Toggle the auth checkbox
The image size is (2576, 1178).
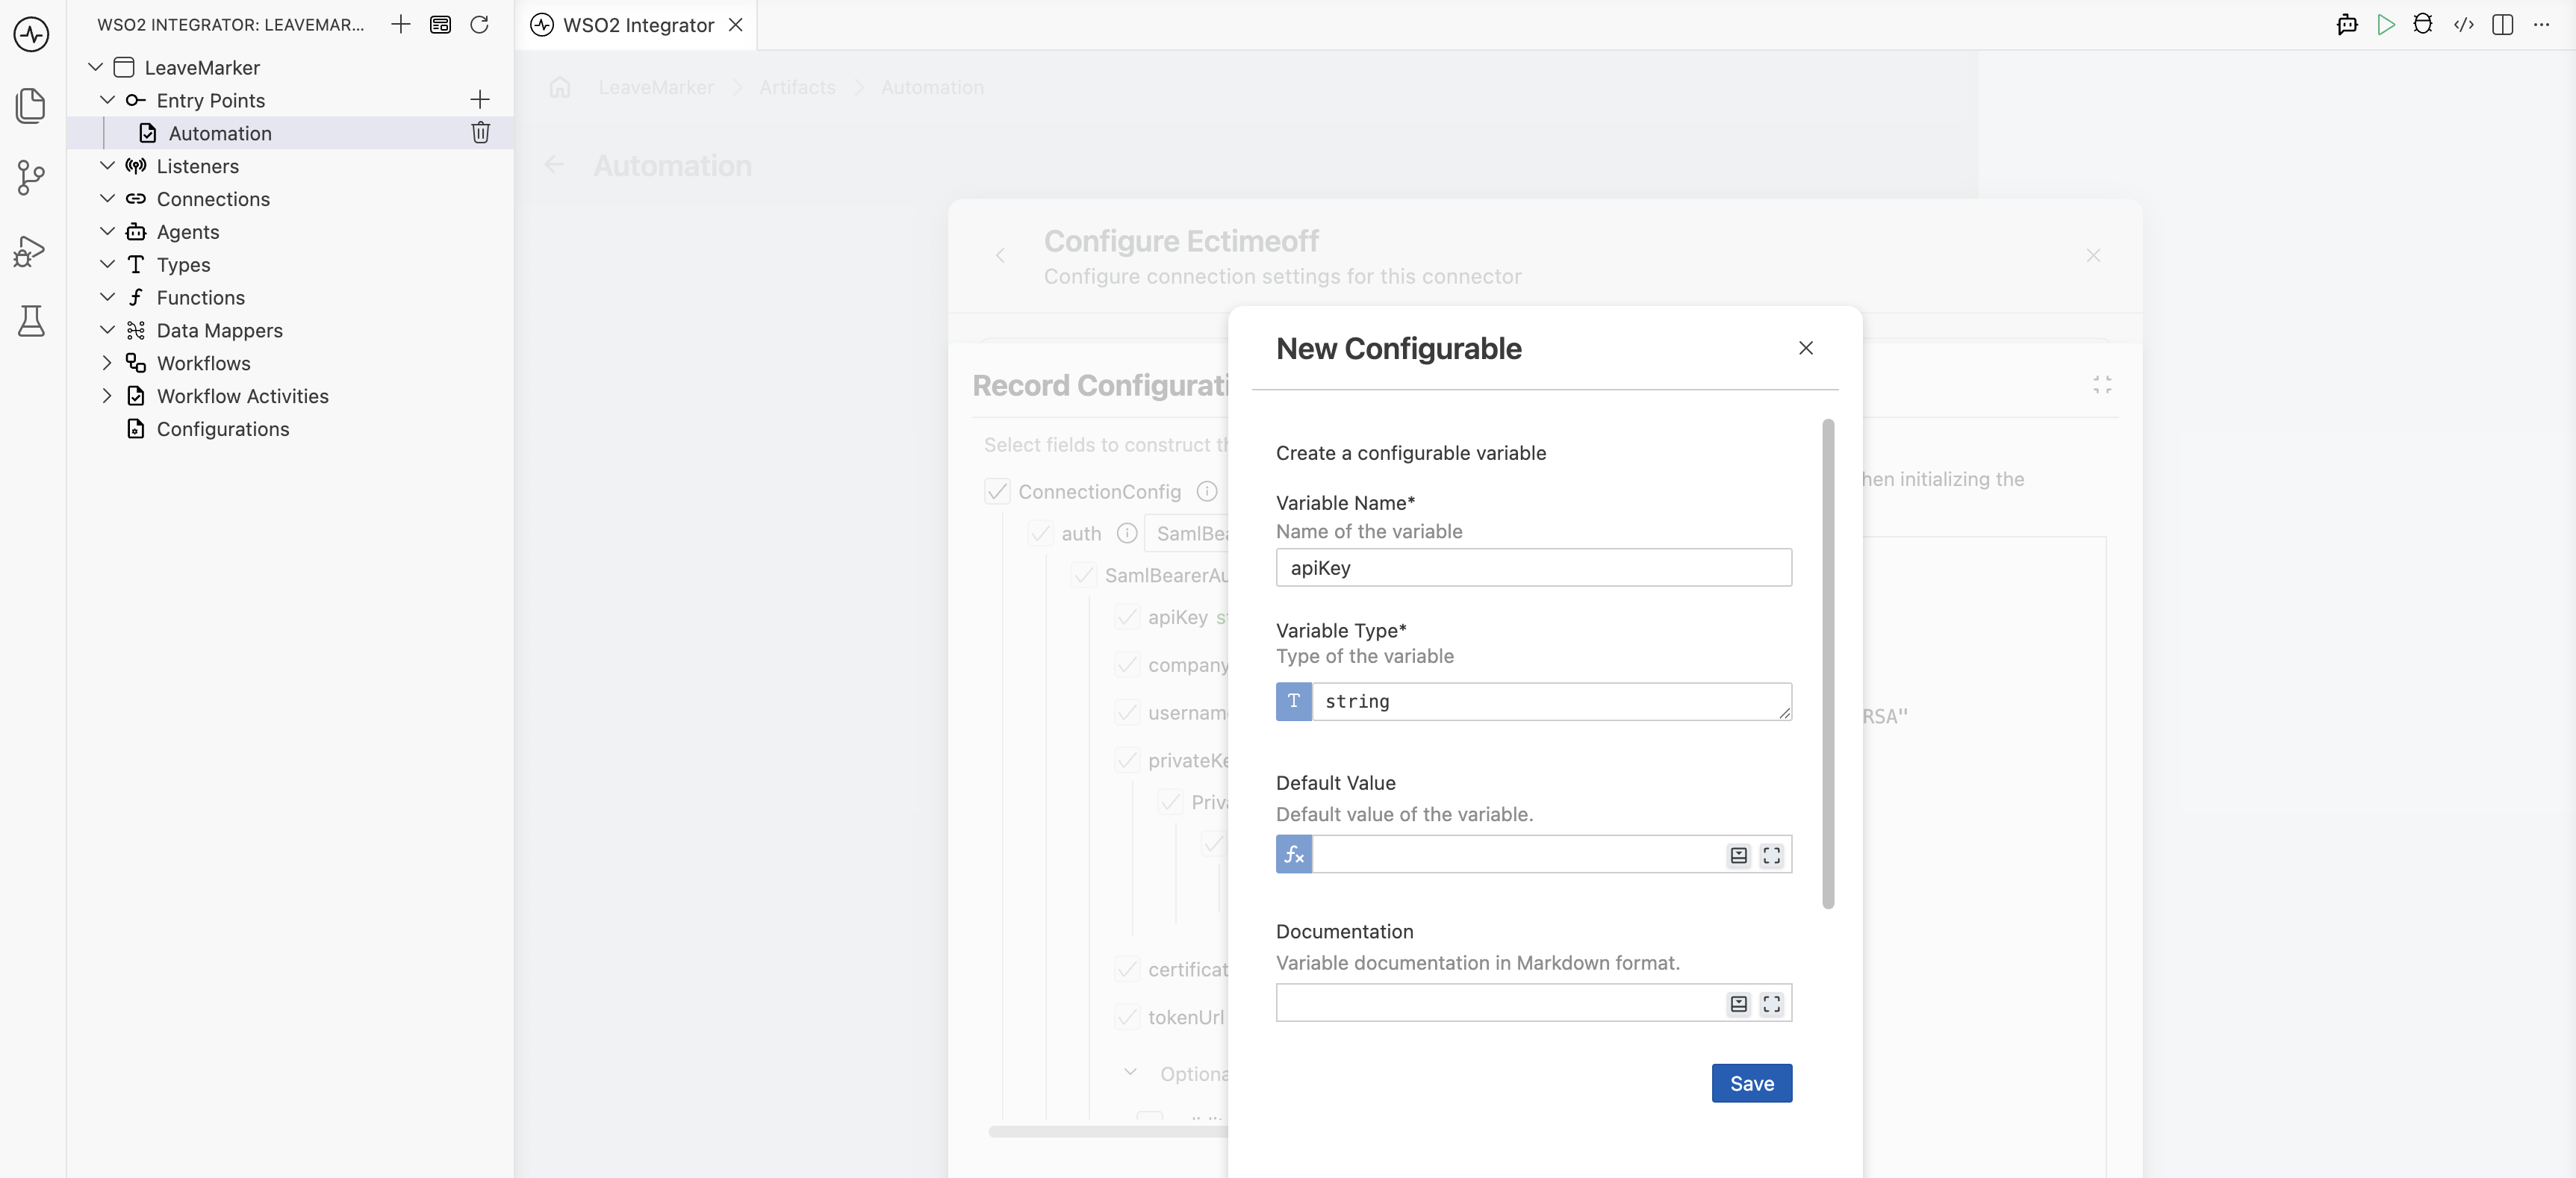click(1040, 533)
